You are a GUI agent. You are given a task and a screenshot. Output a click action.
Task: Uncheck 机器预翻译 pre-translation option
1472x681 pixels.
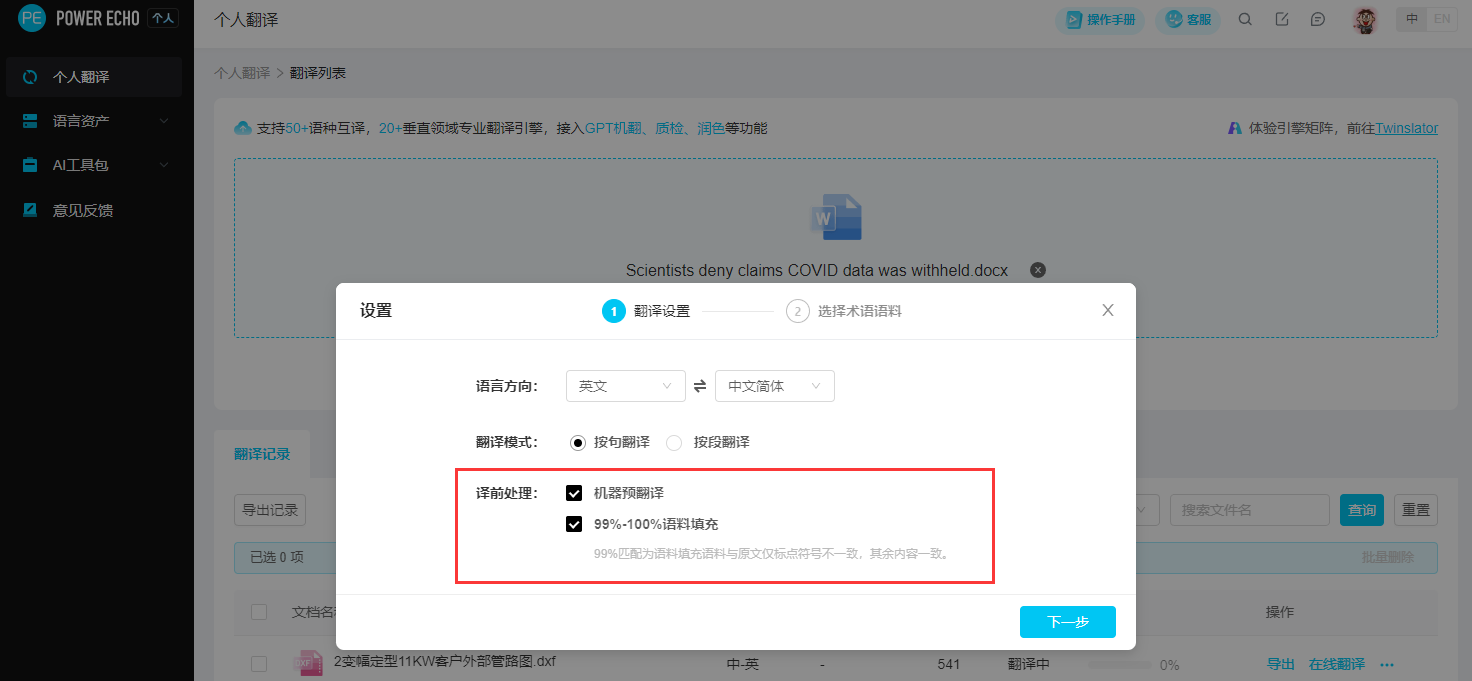pyautogui.click(x=574, y=492)
